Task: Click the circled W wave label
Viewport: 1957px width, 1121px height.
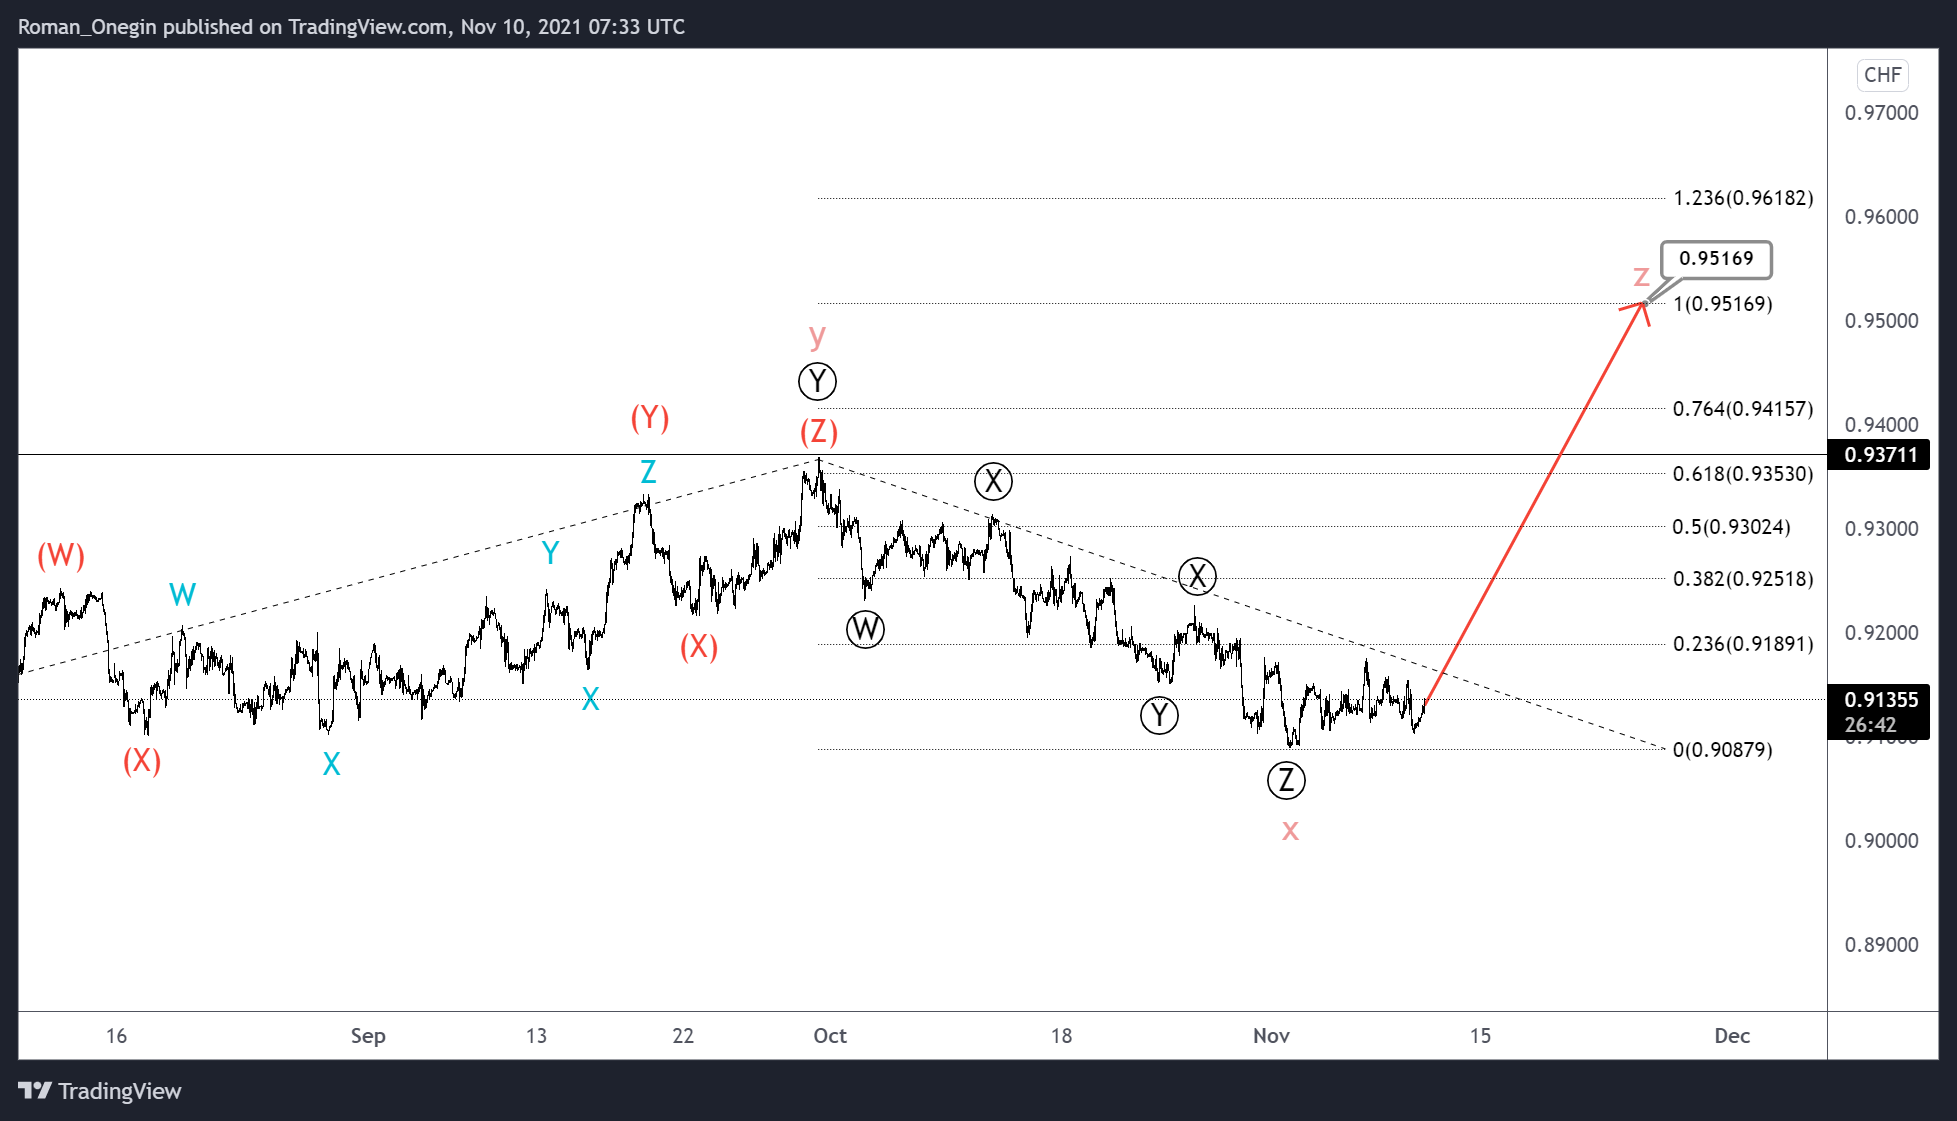Action: pyautogui.click(x=865, y=630)
